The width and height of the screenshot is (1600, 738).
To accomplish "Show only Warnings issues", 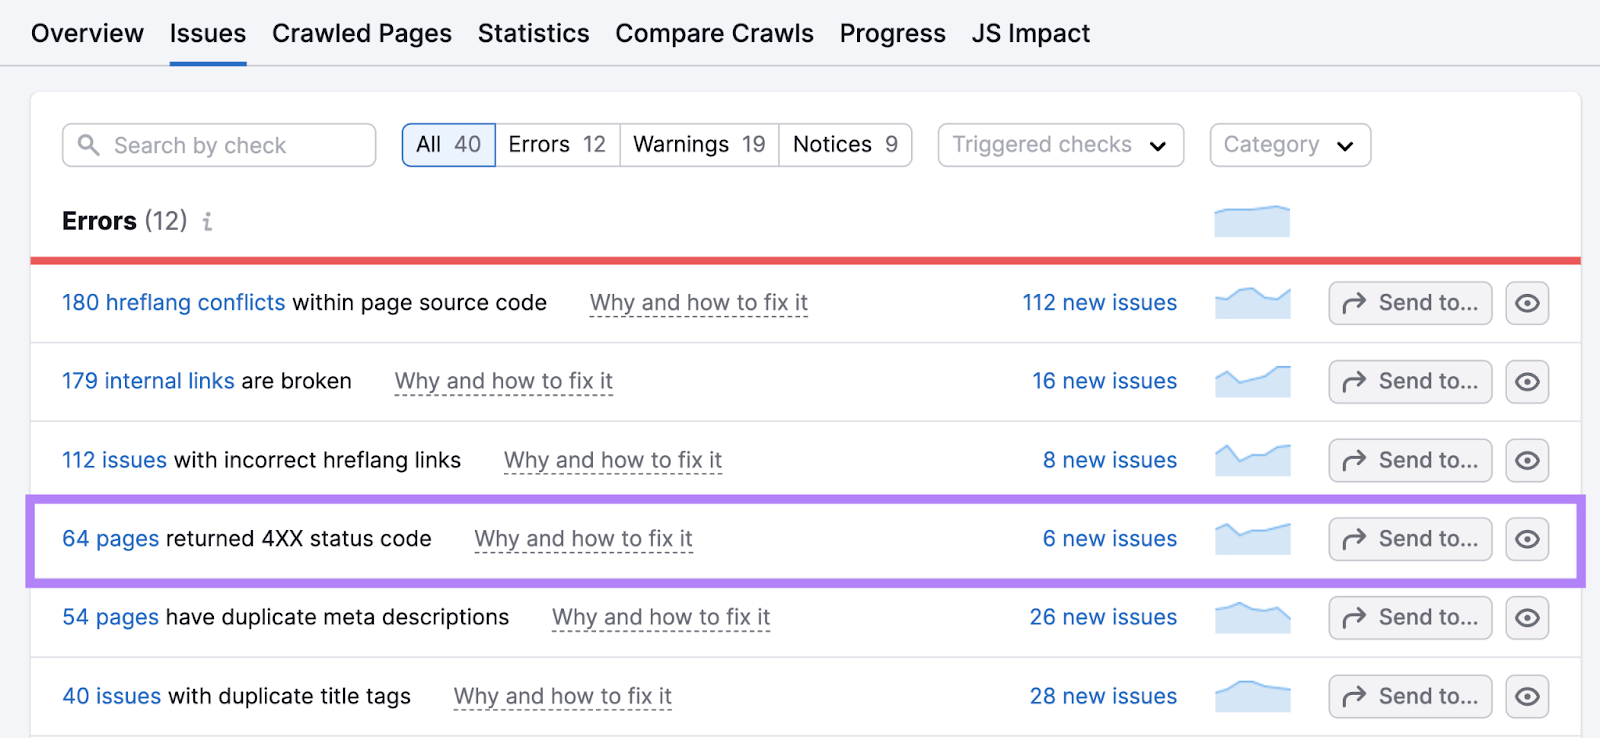I will [698, 144].
